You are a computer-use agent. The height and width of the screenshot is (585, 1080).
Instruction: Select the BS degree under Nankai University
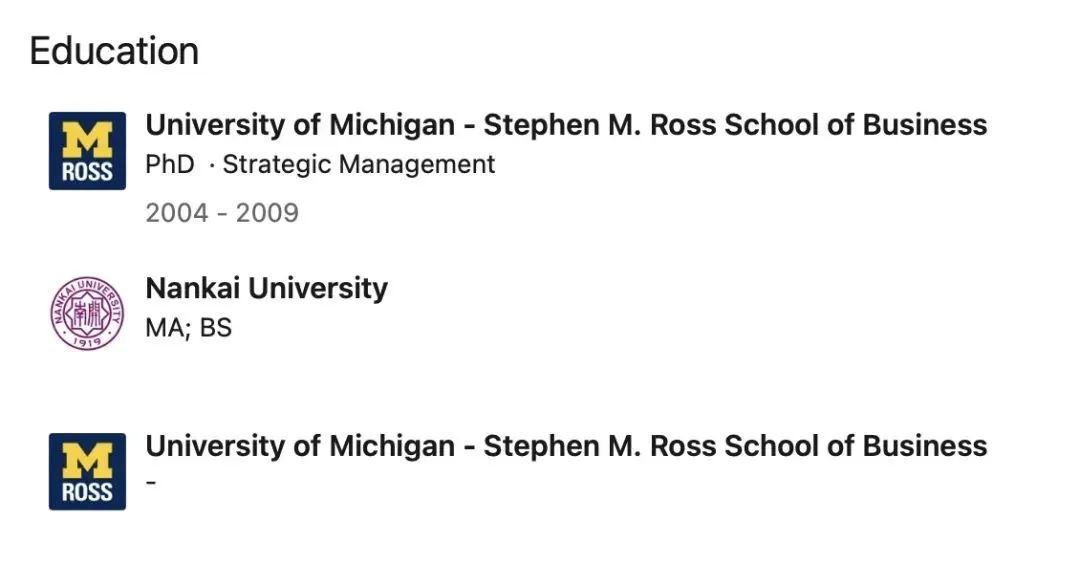pos(216,328)
